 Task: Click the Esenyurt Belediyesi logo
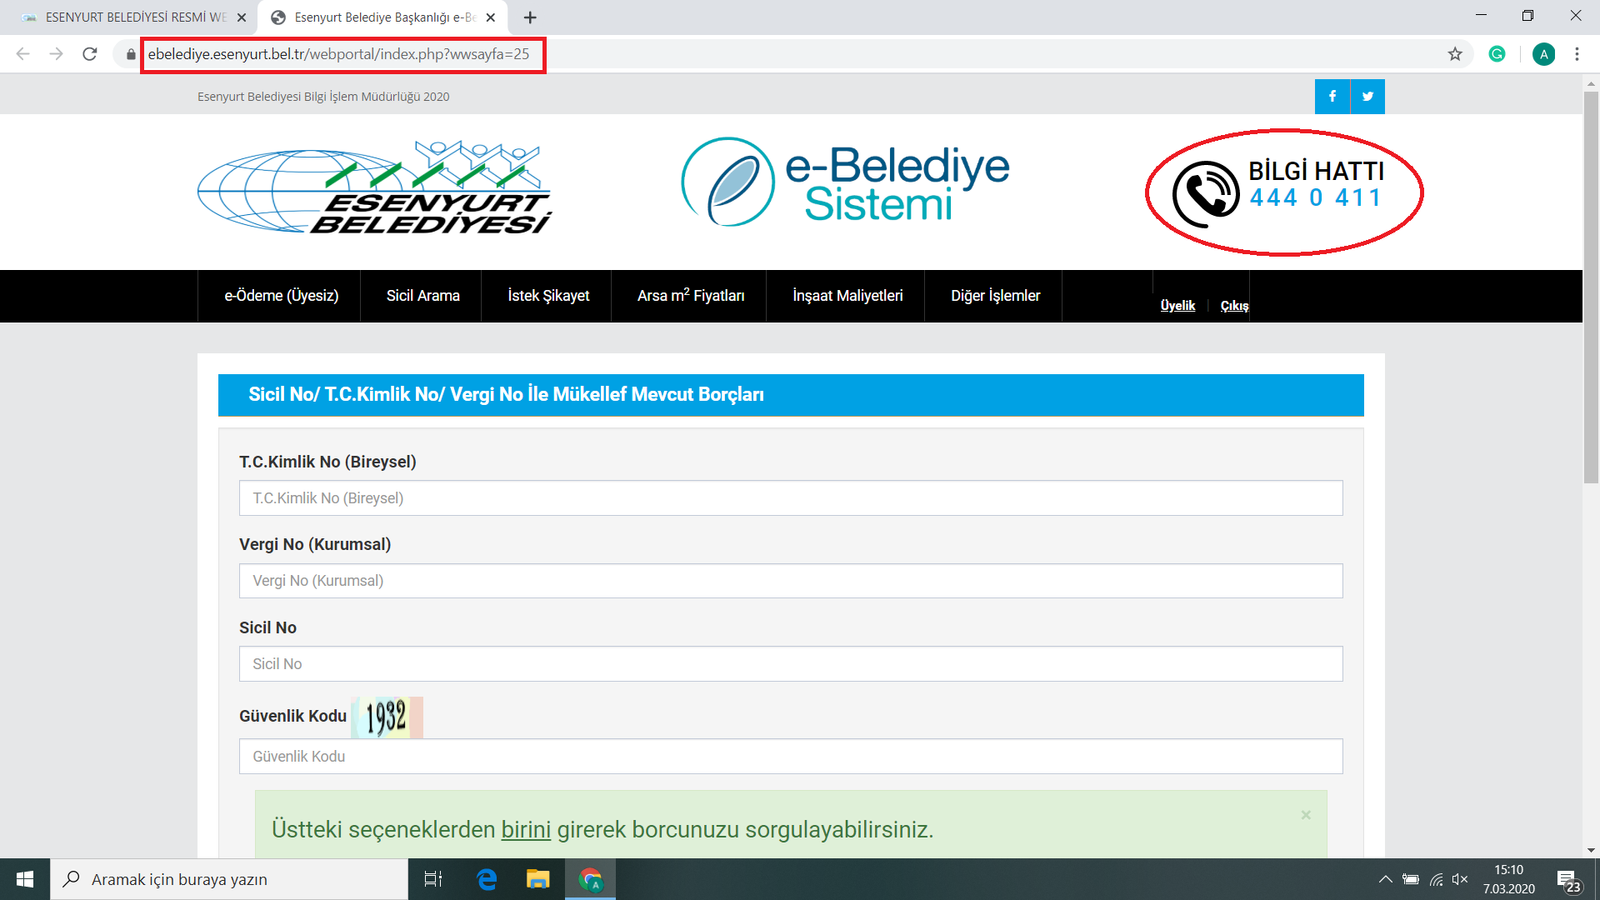point(375,188)
